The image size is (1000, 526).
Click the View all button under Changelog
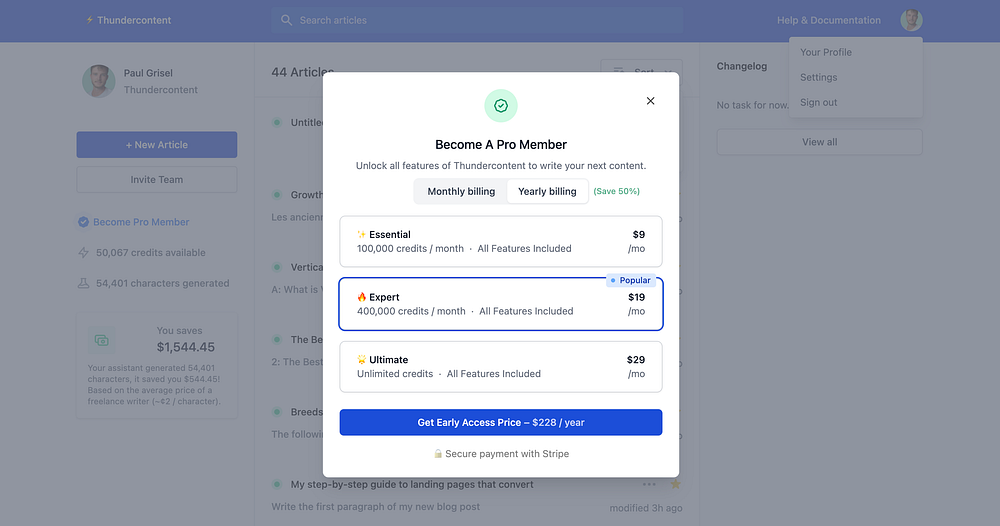click(820, 142)
